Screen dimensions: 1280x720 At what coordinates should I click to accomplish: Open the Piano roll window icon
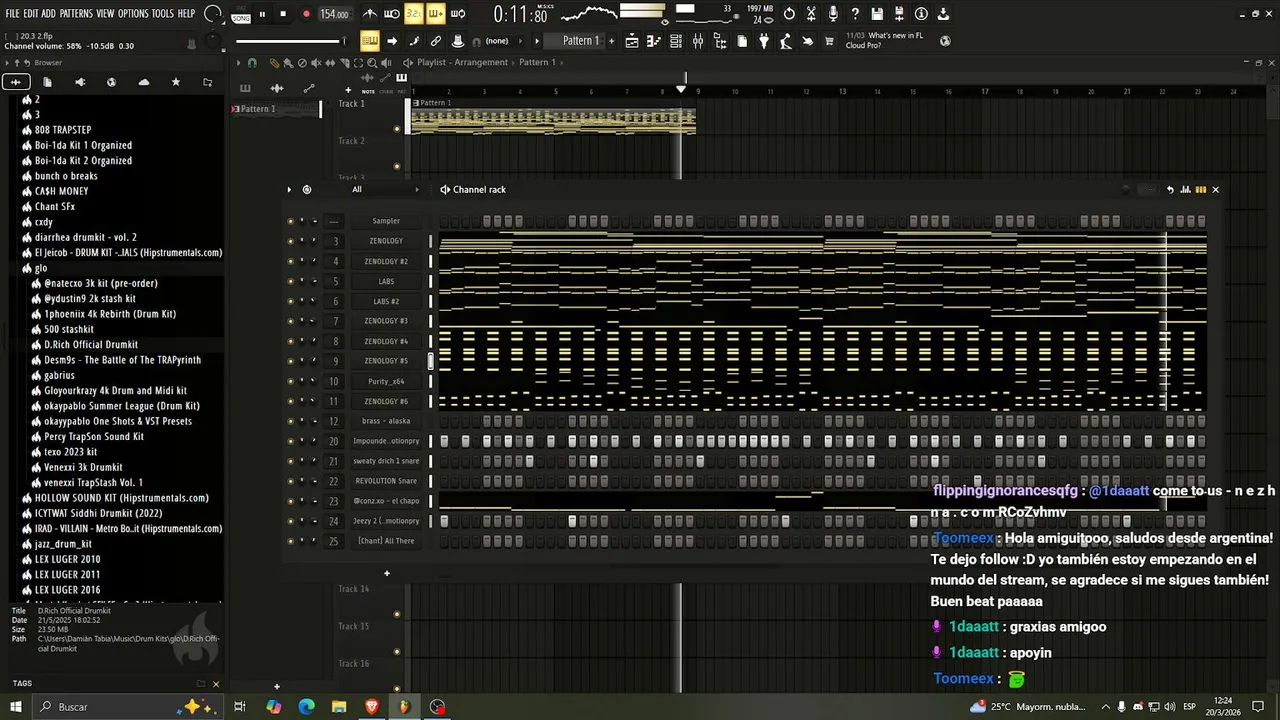[653, 41]
